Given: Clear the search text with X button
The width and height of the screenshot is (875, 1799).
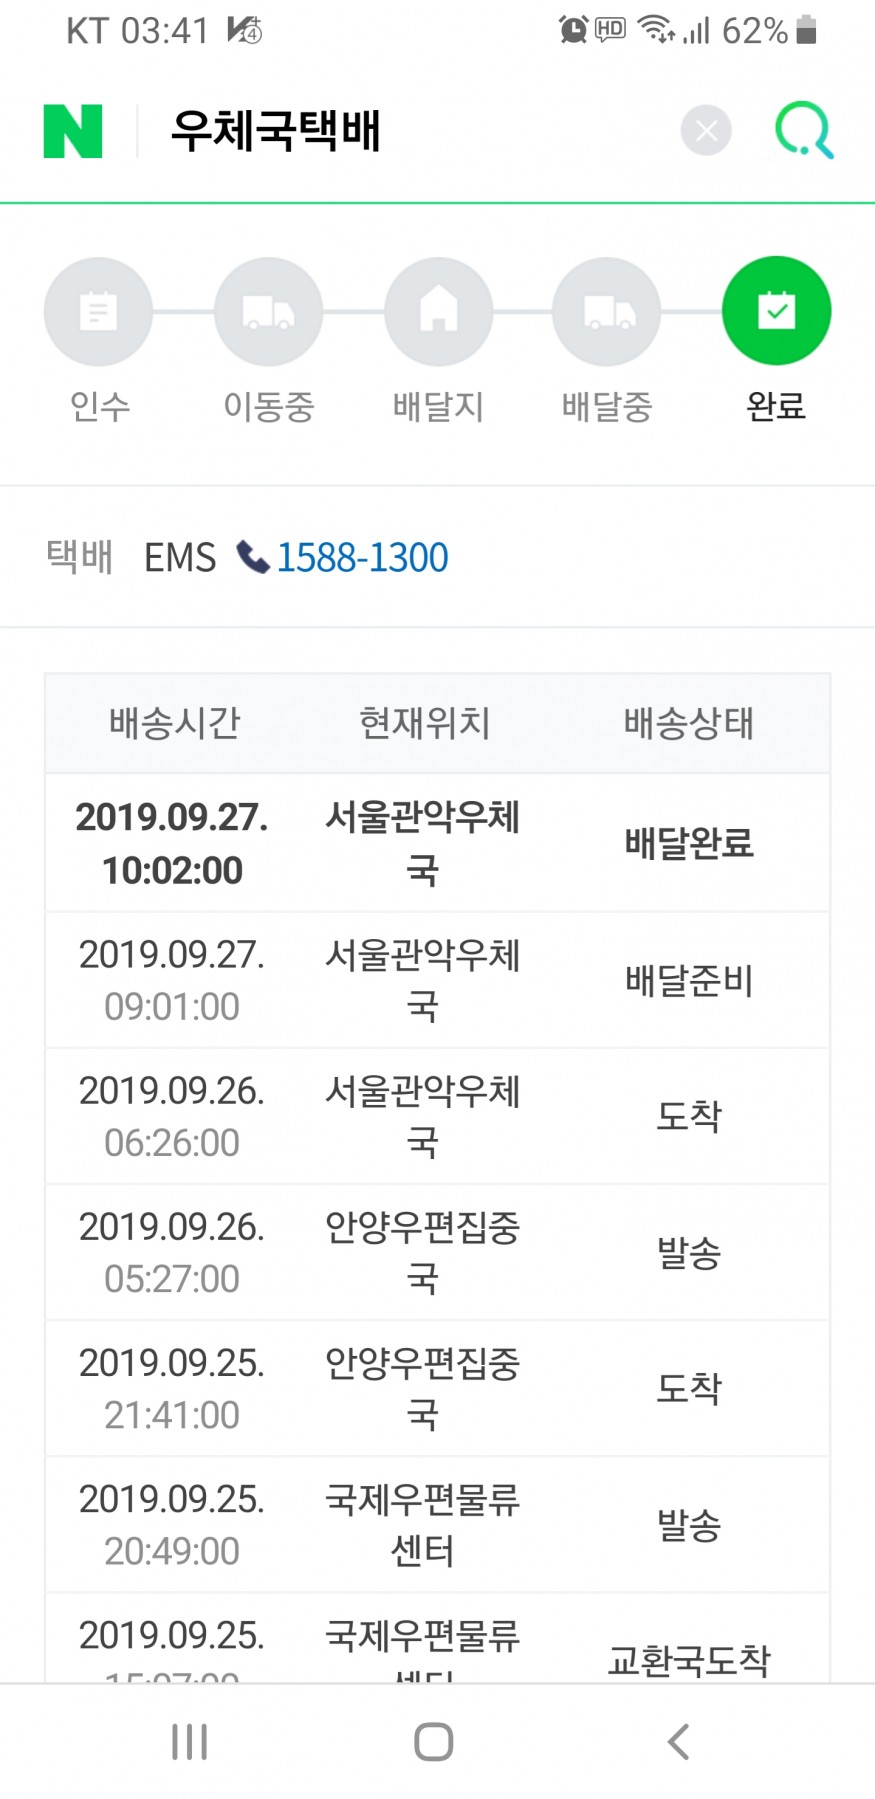Looking at the screenshot, I should [x=706, y=131].
